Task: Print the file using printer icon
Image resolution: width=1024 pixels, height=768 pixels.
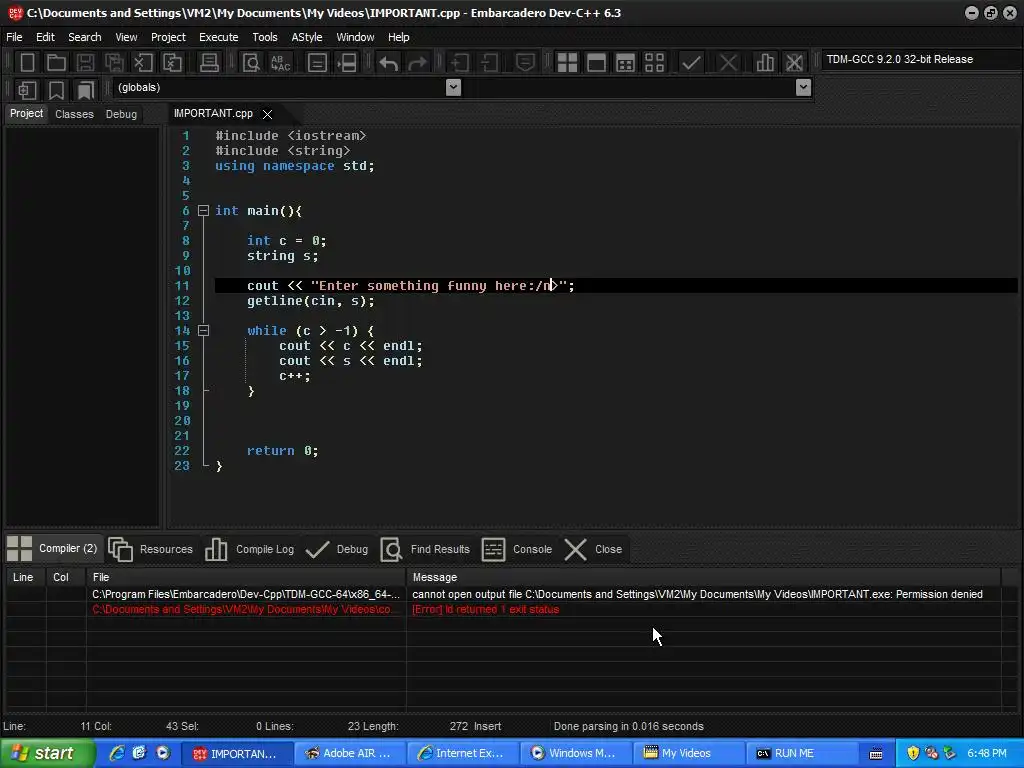Action: tap(209, 63)
